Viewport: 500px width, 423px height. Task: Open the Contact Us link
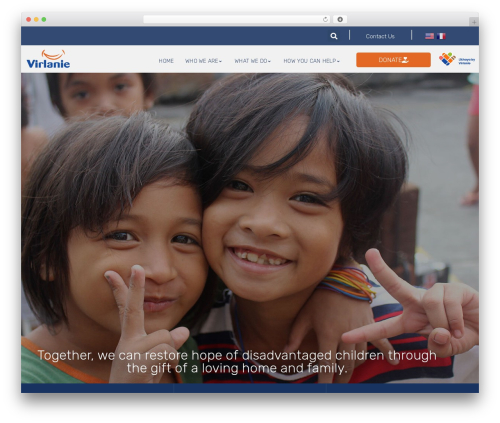click(x=380, y=36)
